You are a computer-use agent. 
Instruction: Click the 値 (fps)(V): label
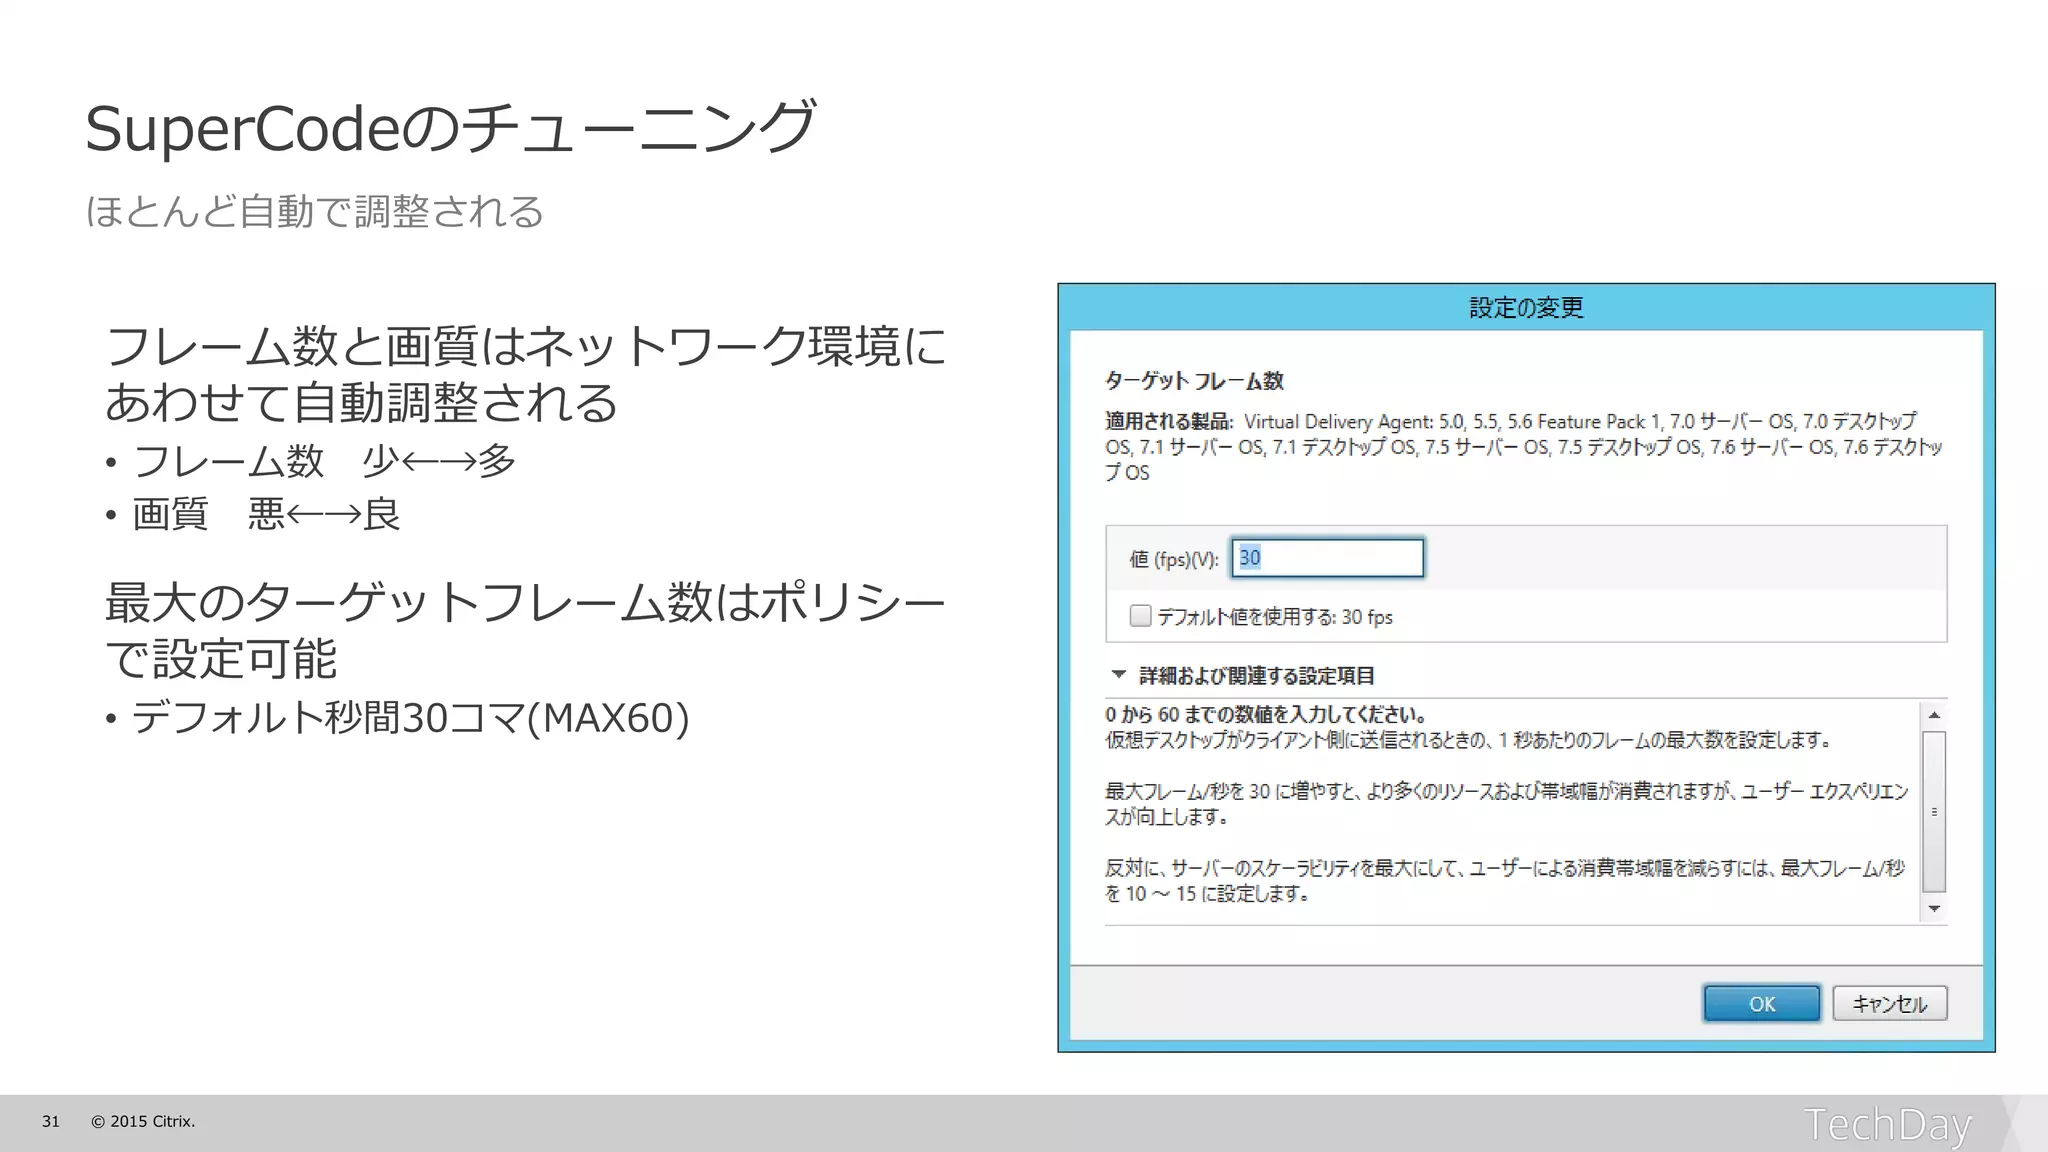point(1174,559)
